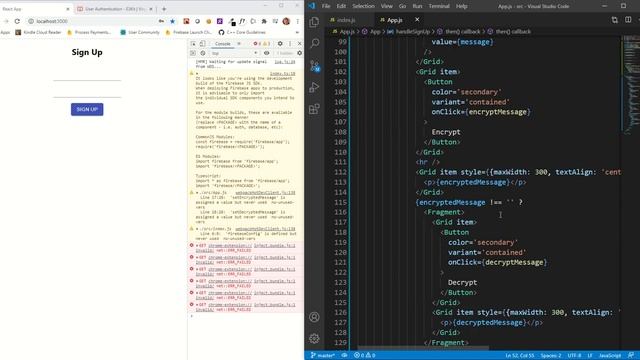The image size is (640, 360).
Task: Open the Chrome extensions puzzle icon
Action: point(264,21)
